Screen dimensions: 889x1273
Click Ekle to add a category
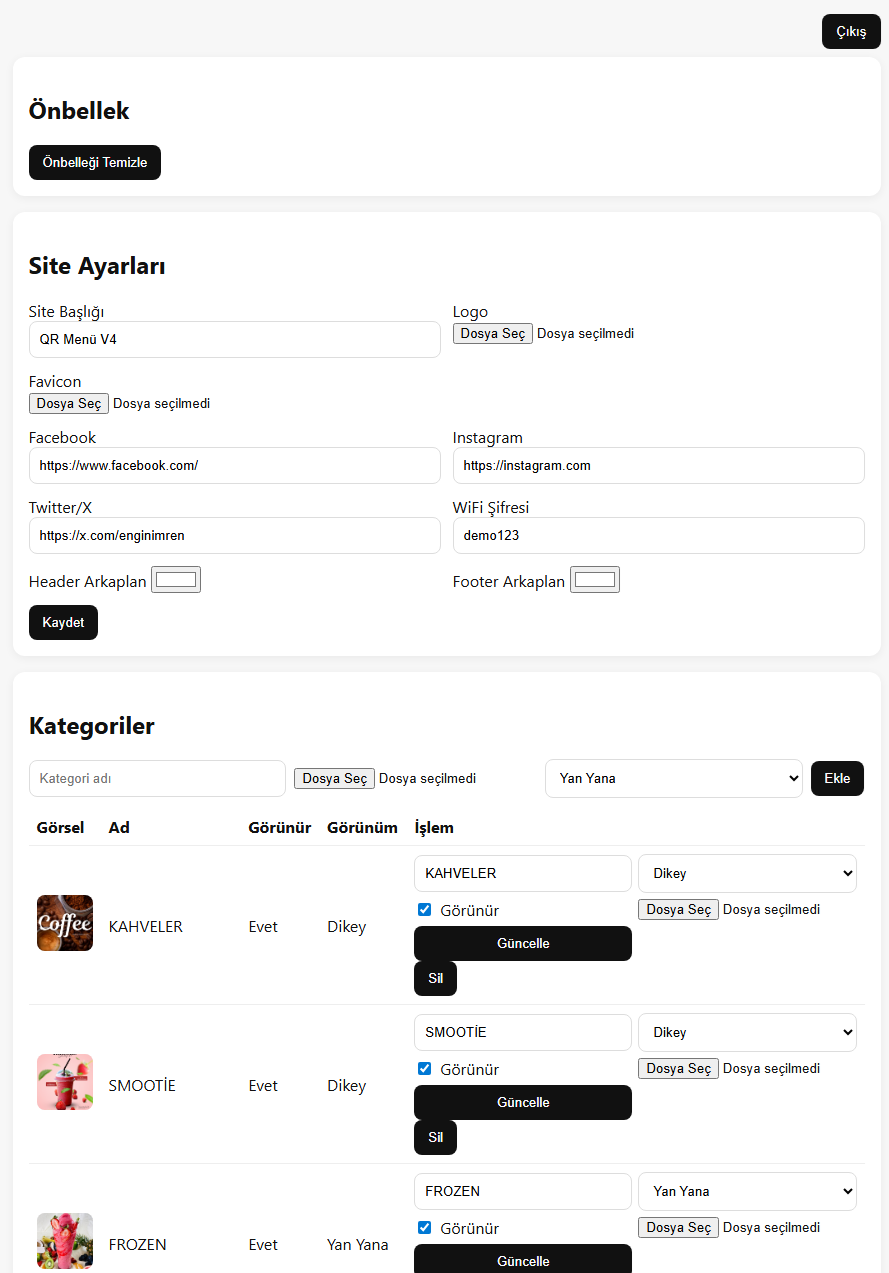(837, 779)
